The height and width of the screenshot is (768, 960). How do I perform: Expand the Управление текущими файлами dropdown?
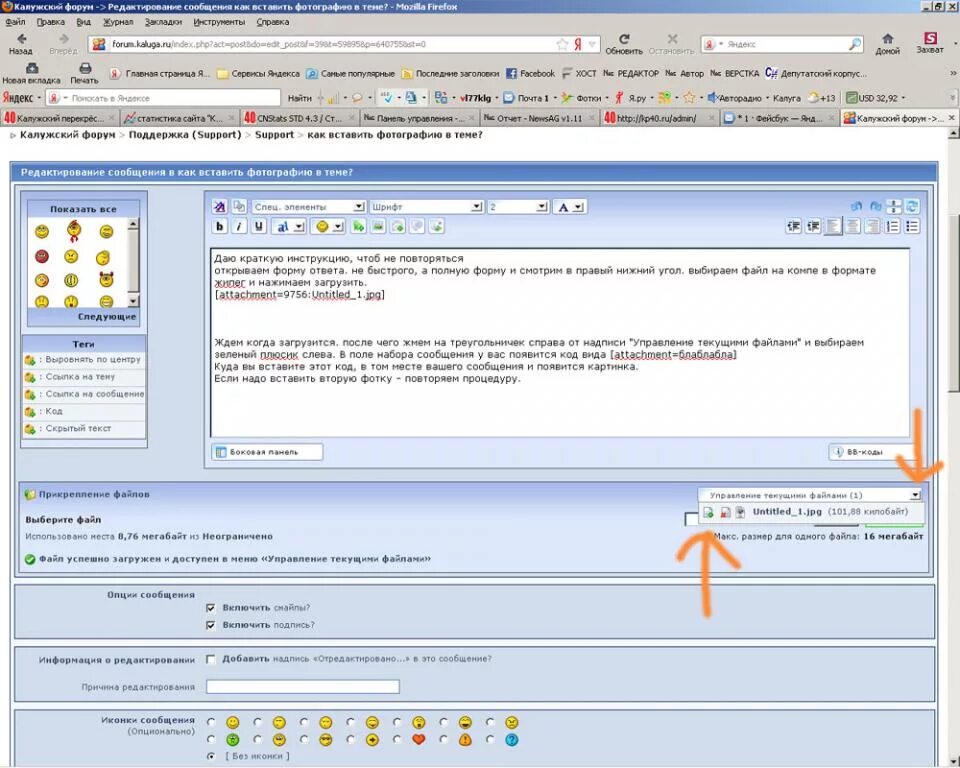915,495
